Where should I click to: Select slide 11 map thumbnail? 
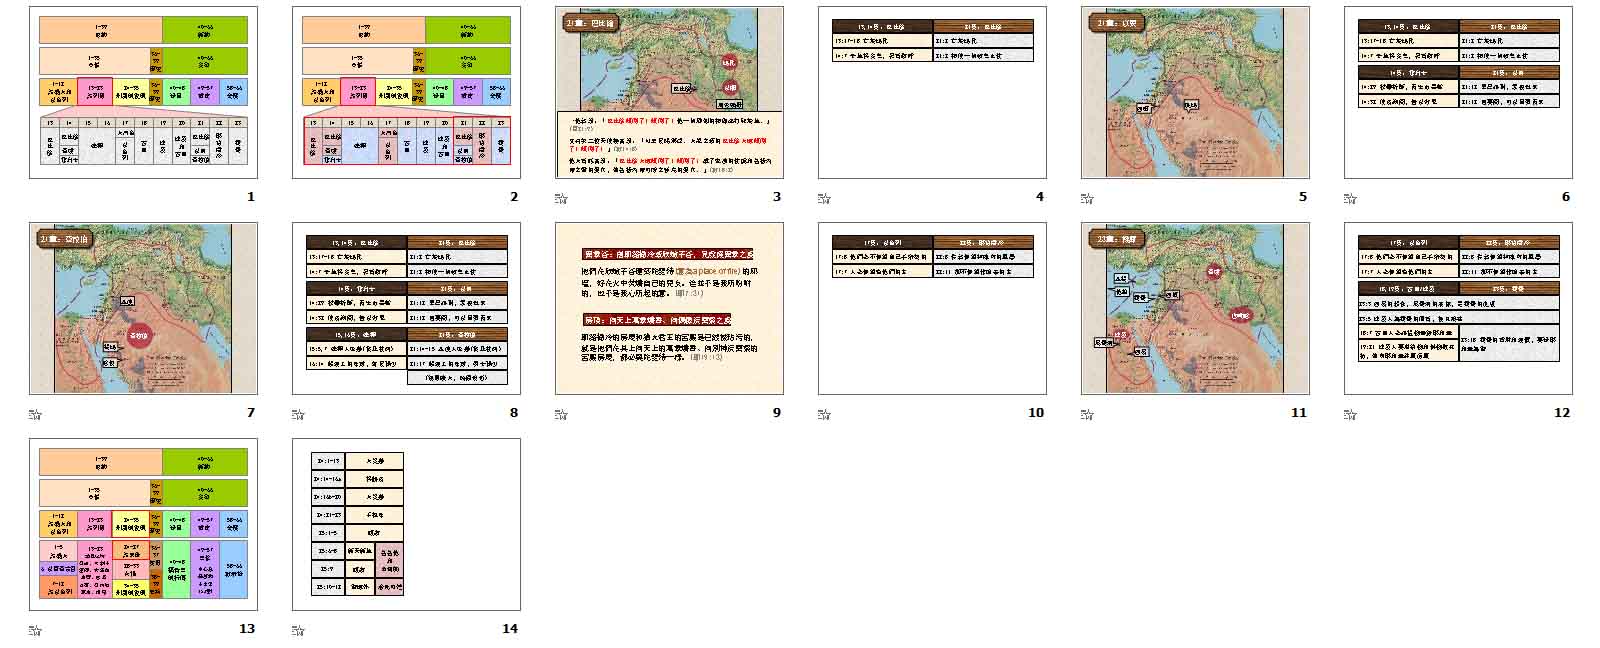1195,309
